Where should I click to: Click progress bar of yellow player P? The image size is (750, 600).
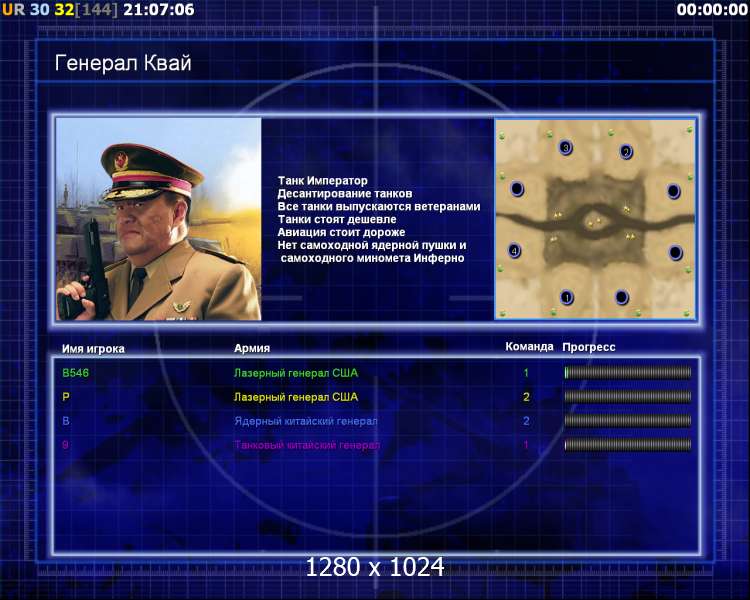(x=628, y=397)
